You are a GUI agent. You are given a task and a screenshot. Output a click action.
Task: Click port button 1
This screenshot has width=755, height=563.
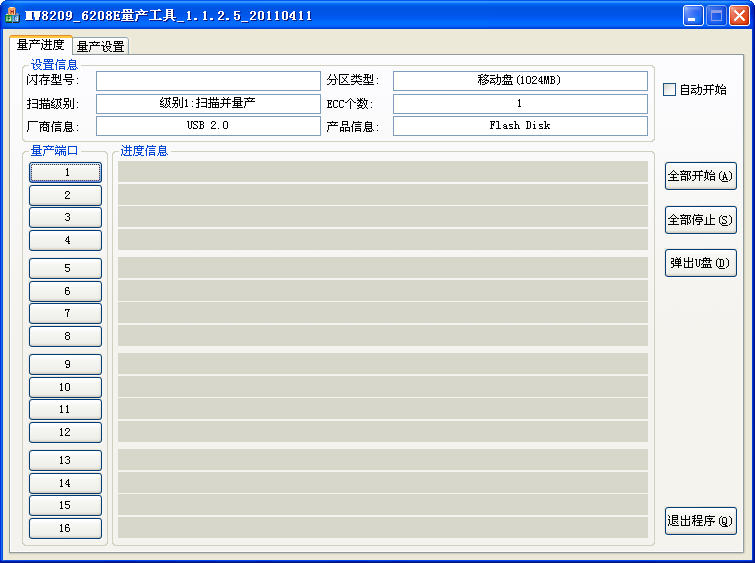tap(66, 172)
